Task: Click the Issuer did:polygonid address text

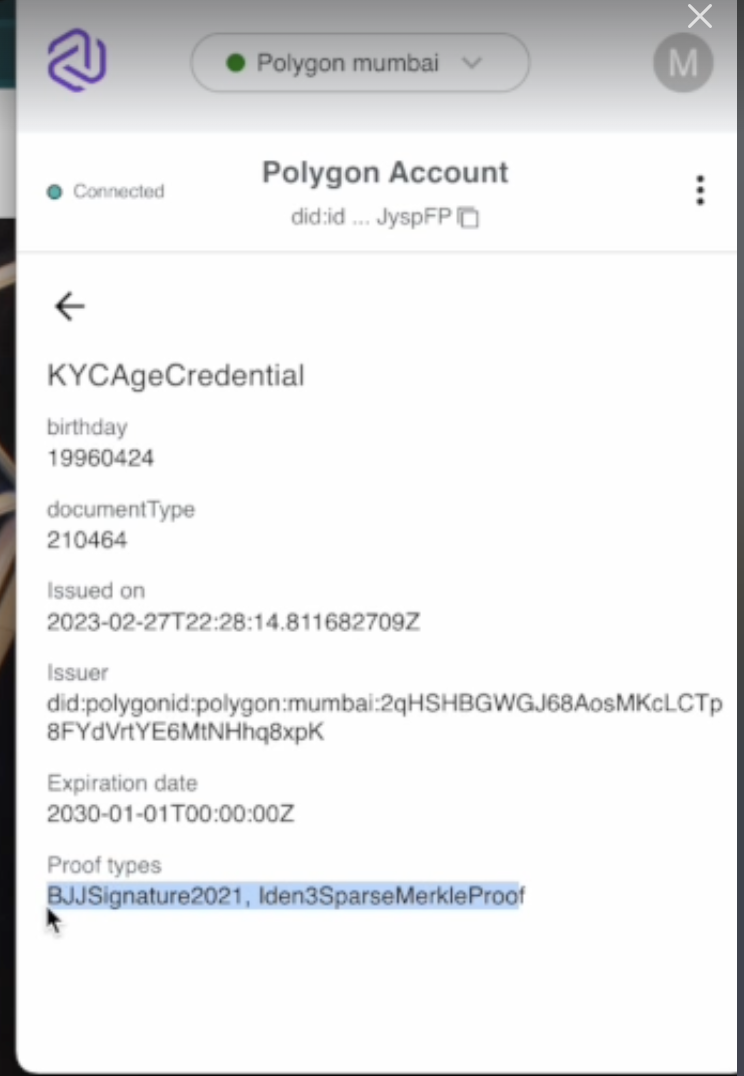Action: [384, 718]
